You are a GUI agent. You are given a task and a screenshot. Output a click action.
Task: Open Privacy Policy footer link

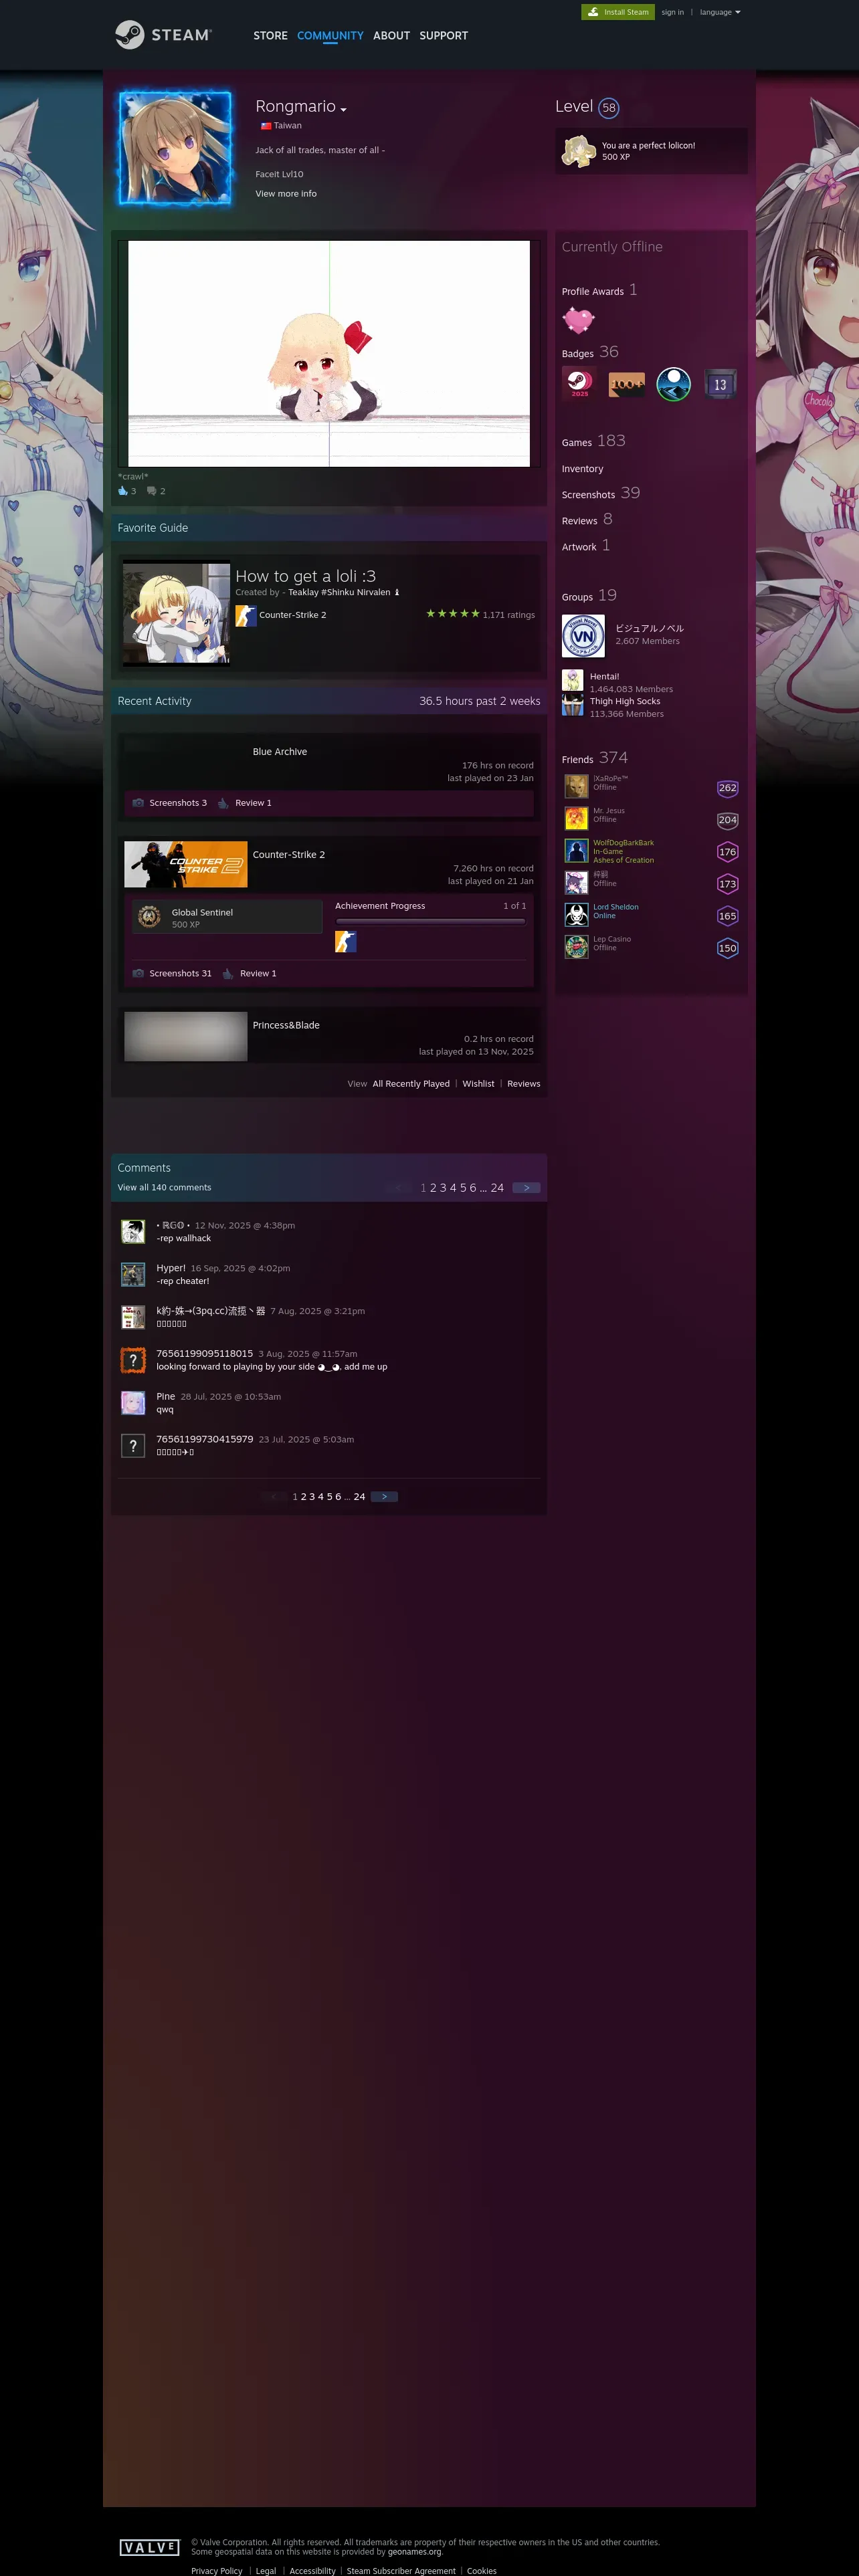click(217, 2571)
